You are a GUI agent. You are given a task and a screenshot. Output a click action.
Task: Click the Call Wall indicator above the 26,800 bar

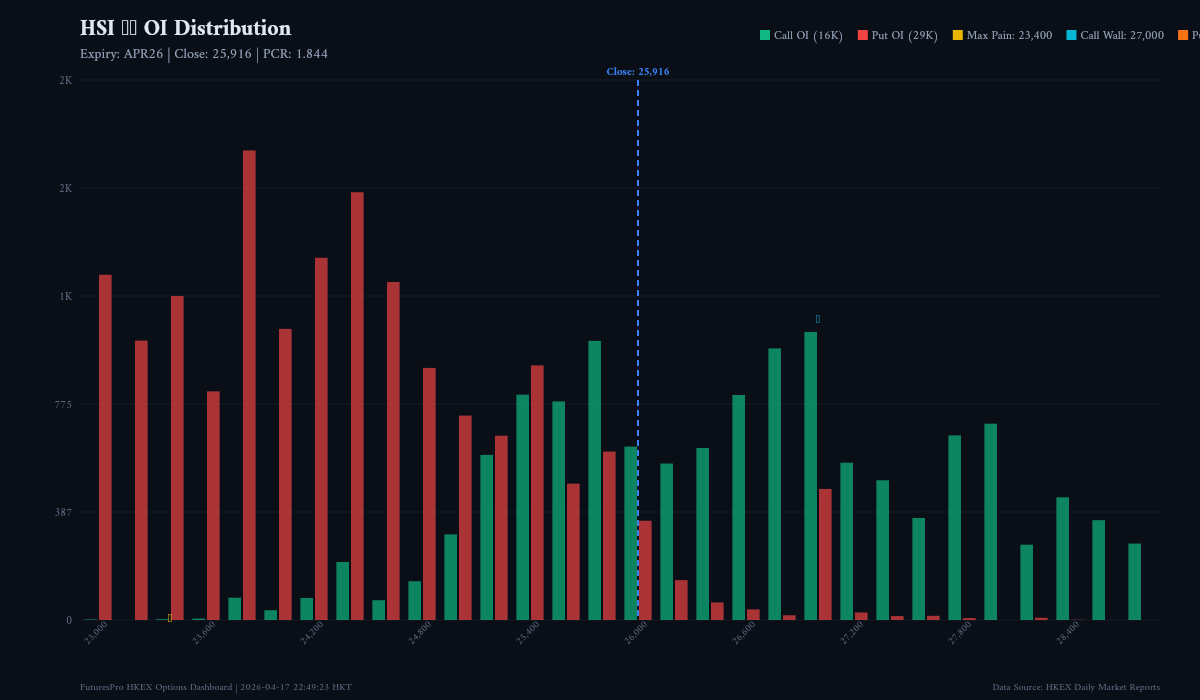[817, 318]
